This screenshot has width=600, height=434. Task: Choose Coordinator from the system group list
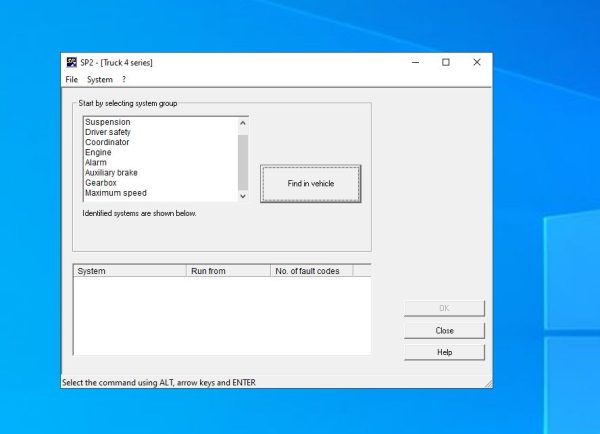click(160, 142)
